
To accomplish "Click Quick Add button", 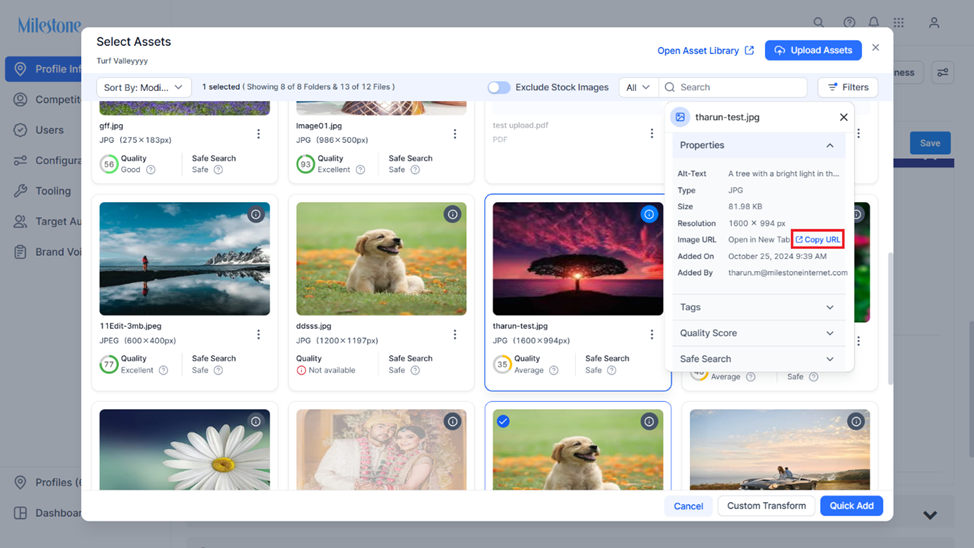I will pyautogui.click(x=852, y=506).
